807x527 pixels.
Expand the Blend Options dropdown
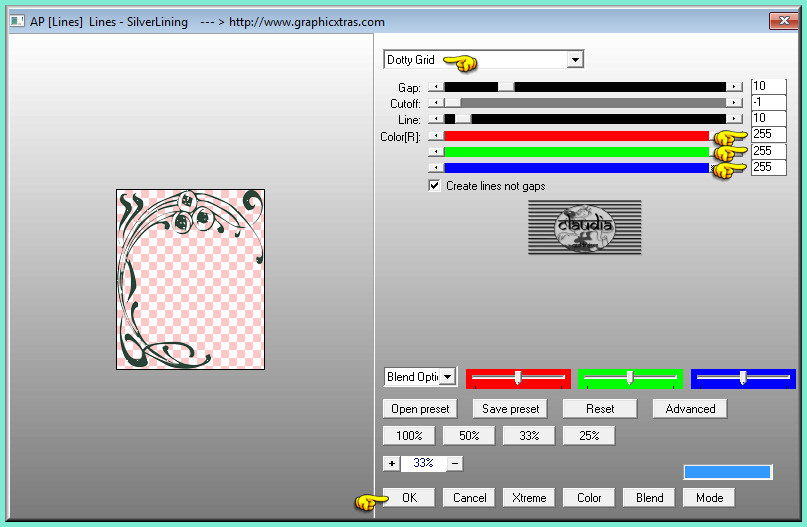click(x=448, y=377)
